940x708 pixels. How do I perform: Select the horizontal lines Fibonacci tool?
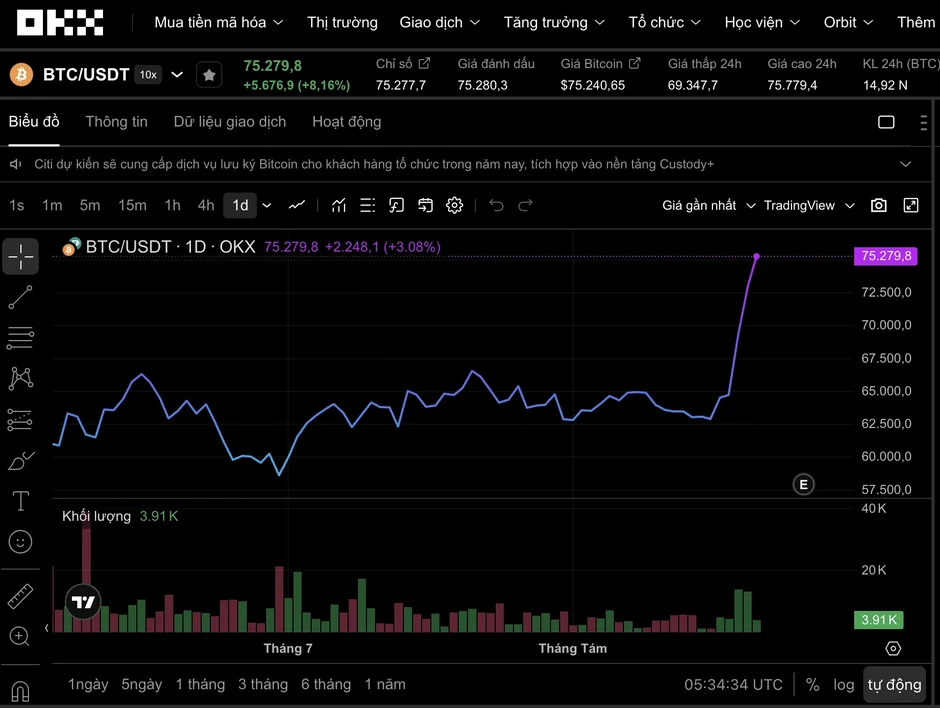(20, 338)
